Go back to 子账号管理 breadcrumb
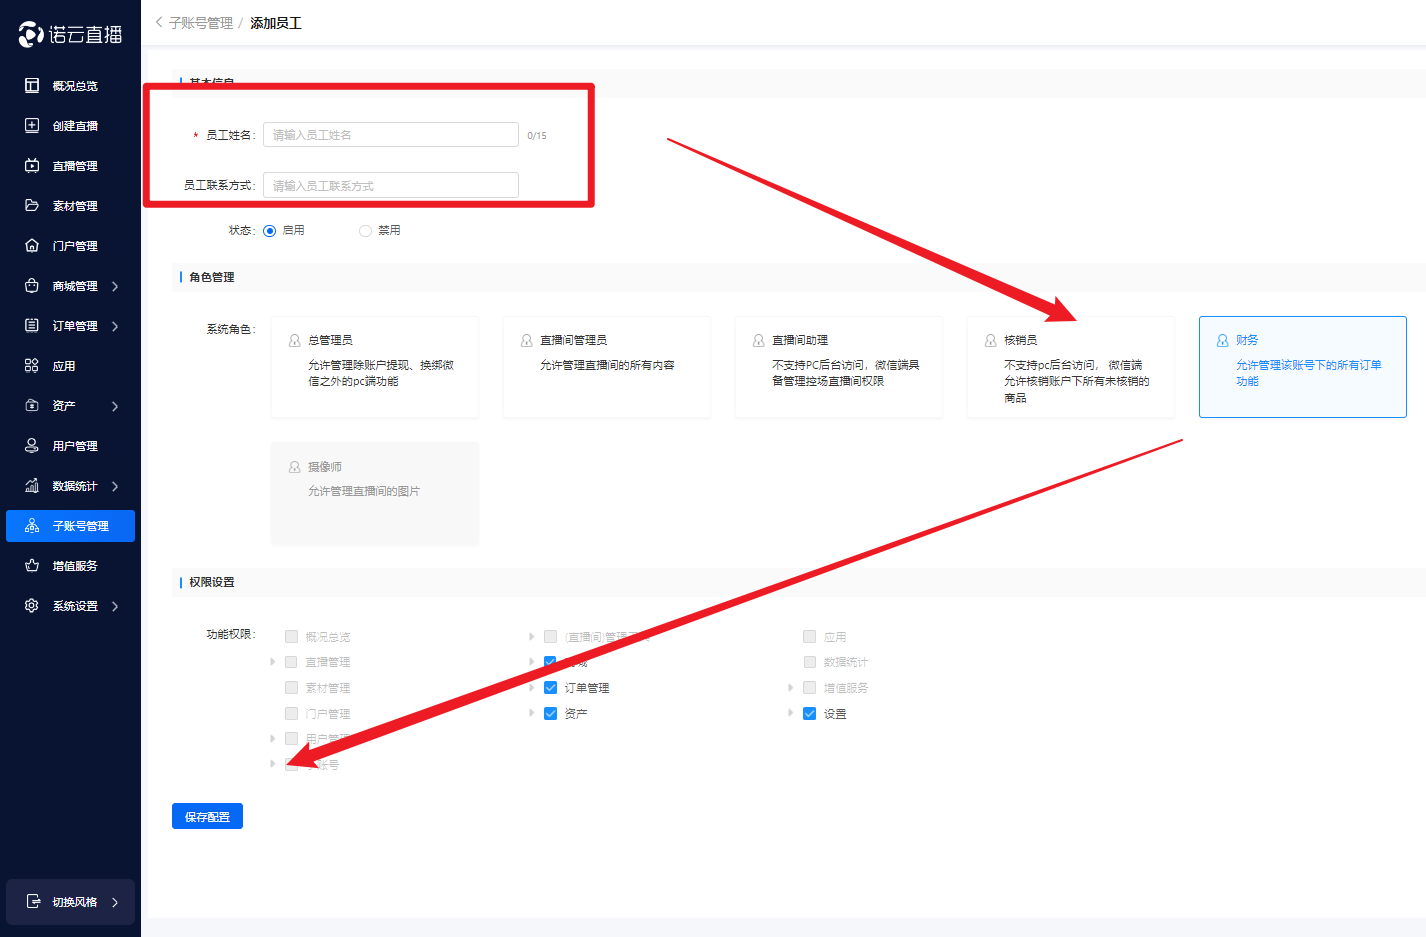 pyautogui.click(x=200, y=23)
